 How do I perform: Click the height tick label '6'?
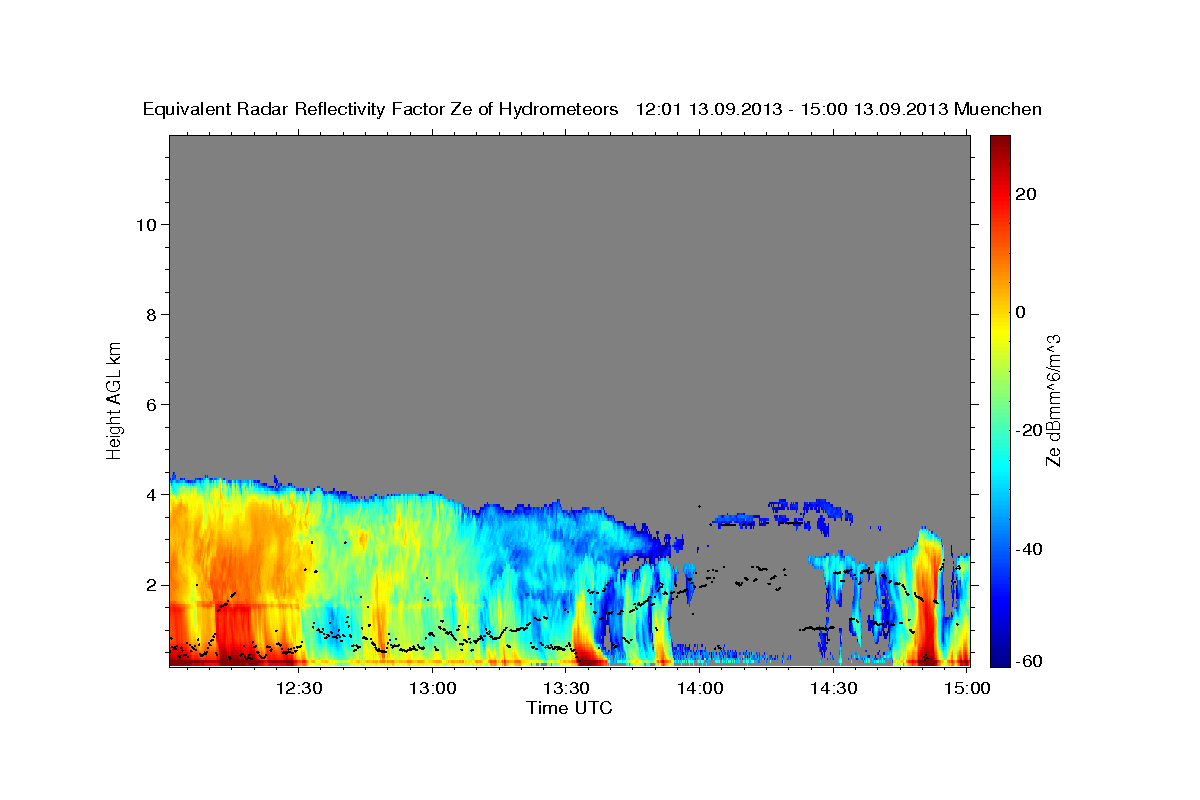click(151, 405)
